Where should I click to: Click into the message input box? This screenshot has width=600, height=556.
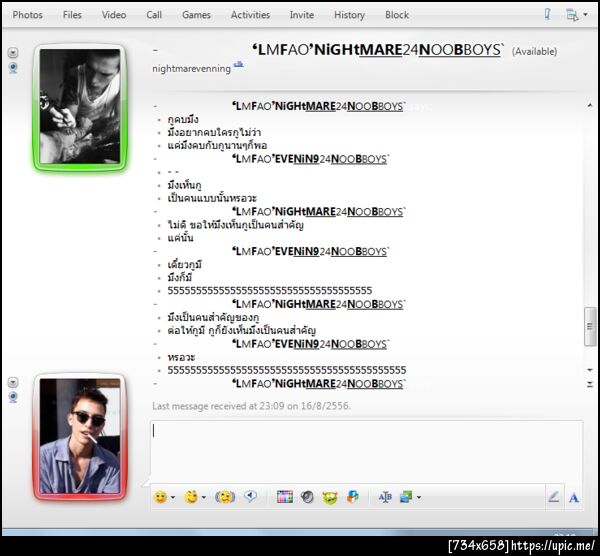tap(366, 452)
